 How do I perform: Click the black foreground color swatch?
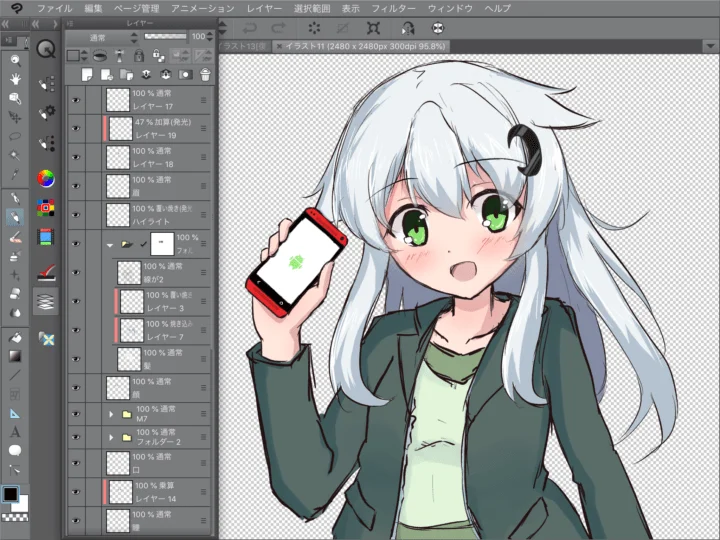[x=10, y=494]
